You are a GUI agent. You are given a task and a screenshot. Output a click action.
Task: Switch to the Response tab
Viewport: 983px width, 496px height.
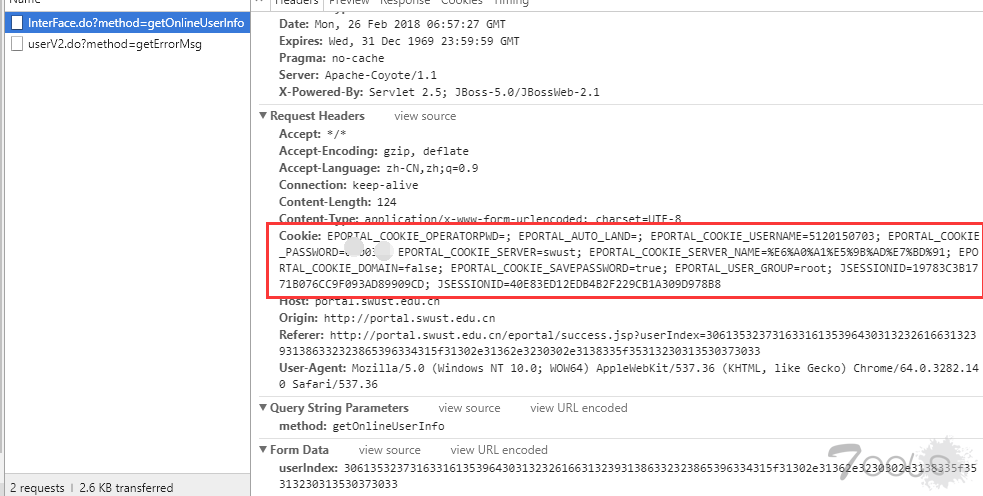coord(405,3)
